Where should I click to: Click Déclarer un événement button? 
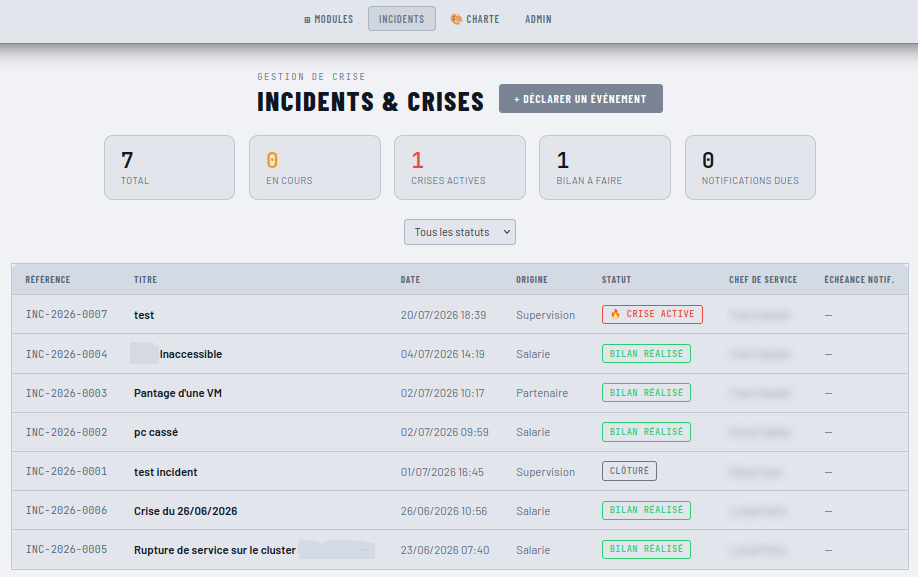pyautogui.click(x=581, y=99)
